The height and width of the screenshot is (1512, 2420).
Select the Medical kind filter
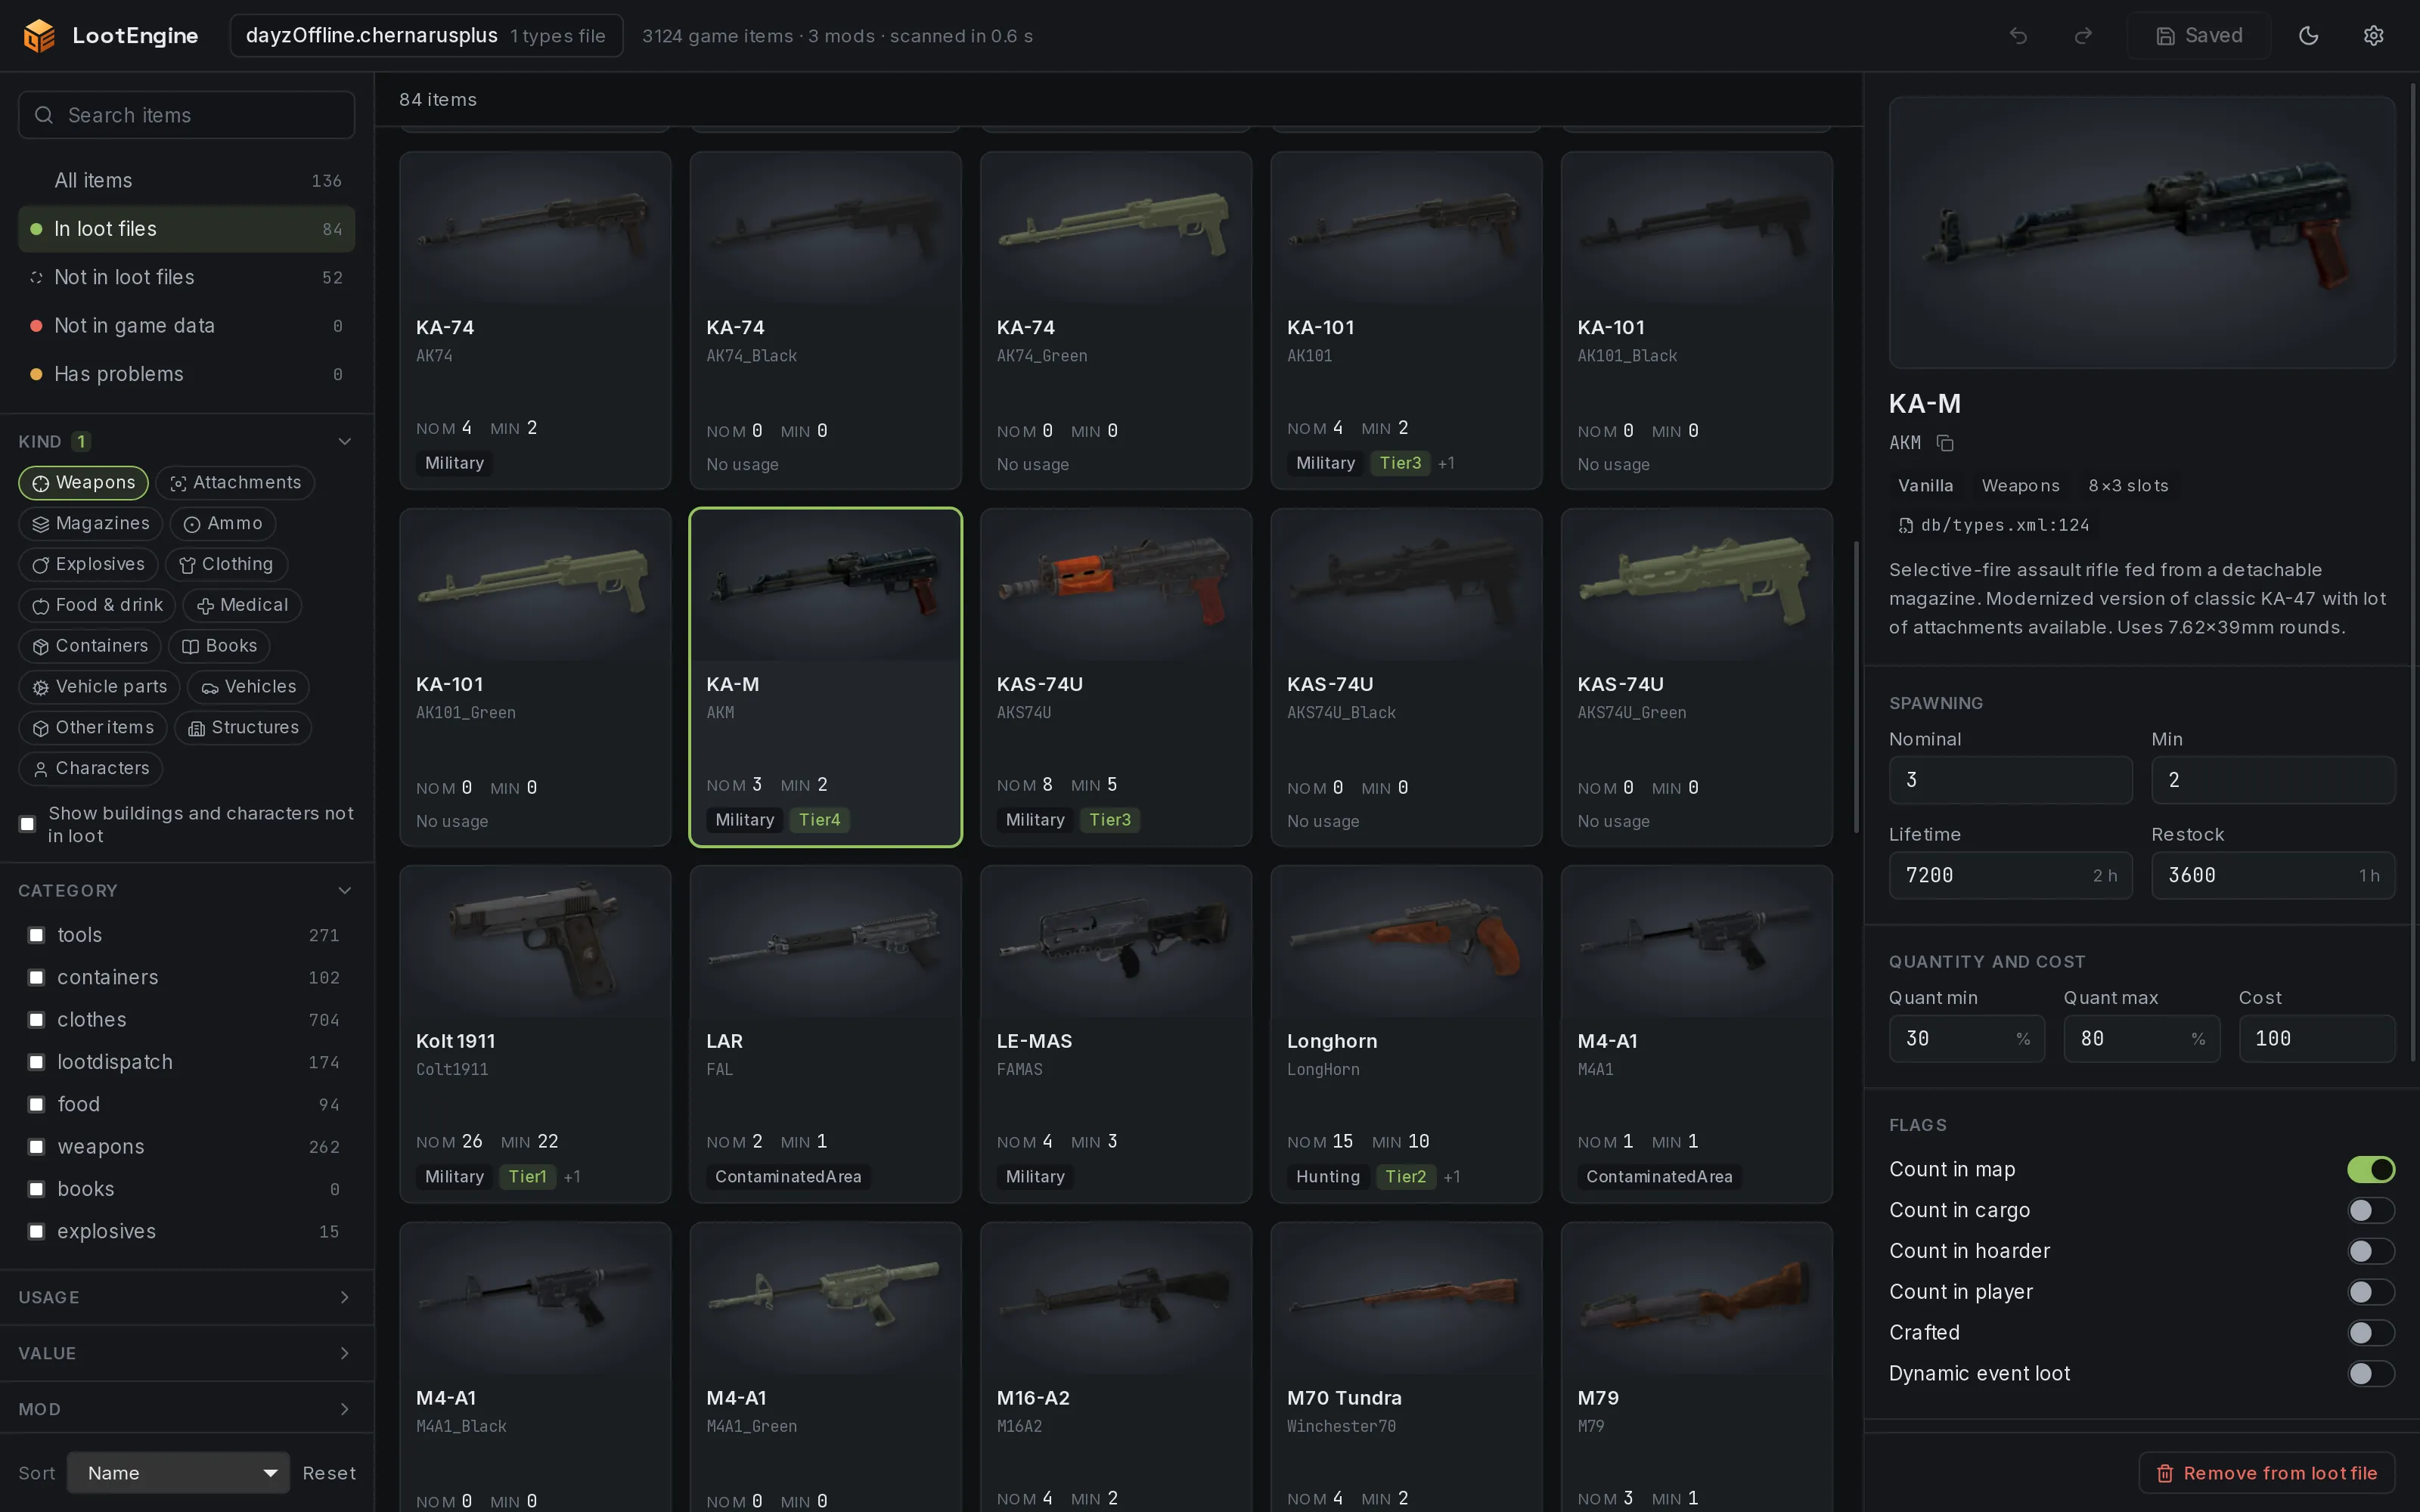tap(243, 606)
